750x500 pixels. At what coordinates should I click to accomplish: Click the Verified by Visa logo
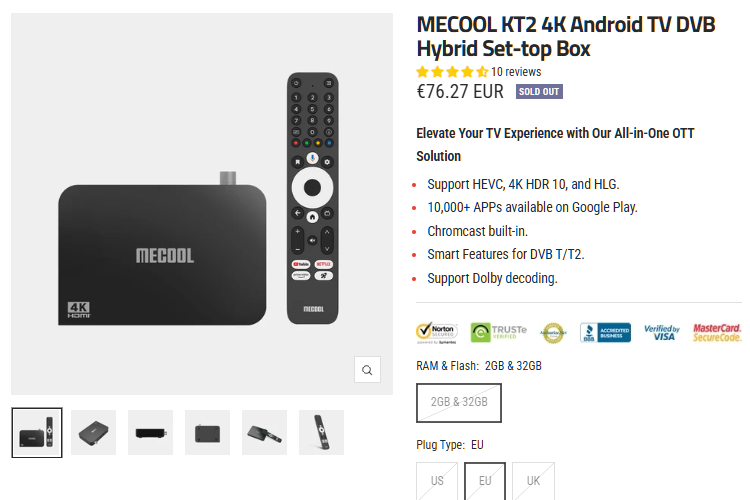pos(661,332)
